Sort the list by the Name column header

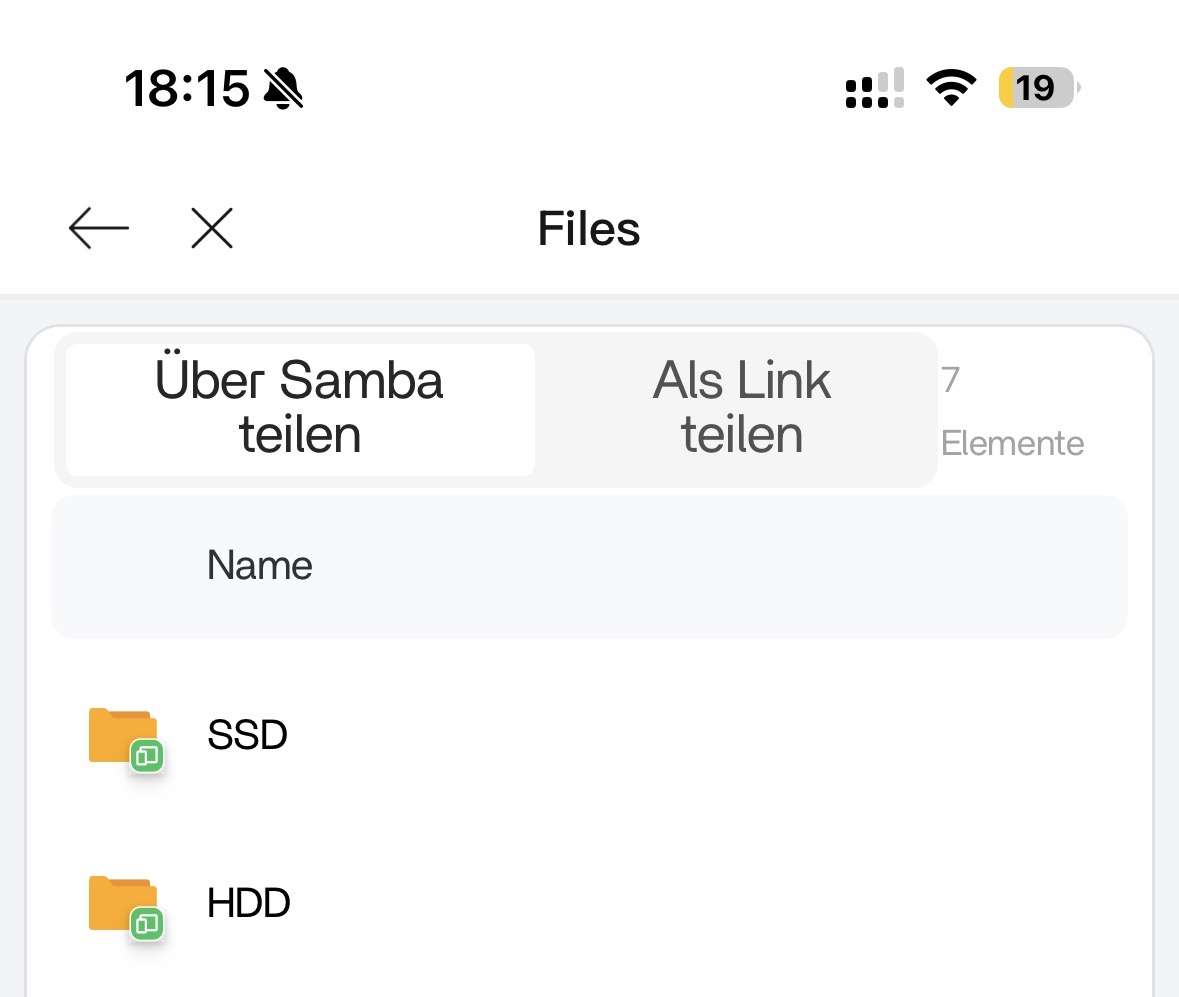260,566
